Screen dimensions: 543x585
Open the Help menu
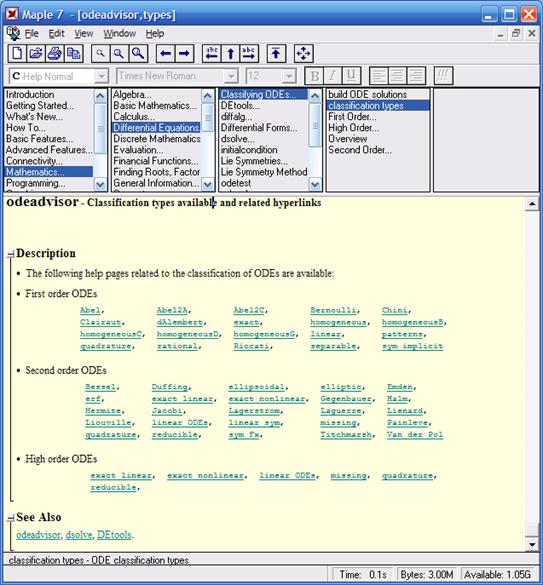tap(155, 34)
